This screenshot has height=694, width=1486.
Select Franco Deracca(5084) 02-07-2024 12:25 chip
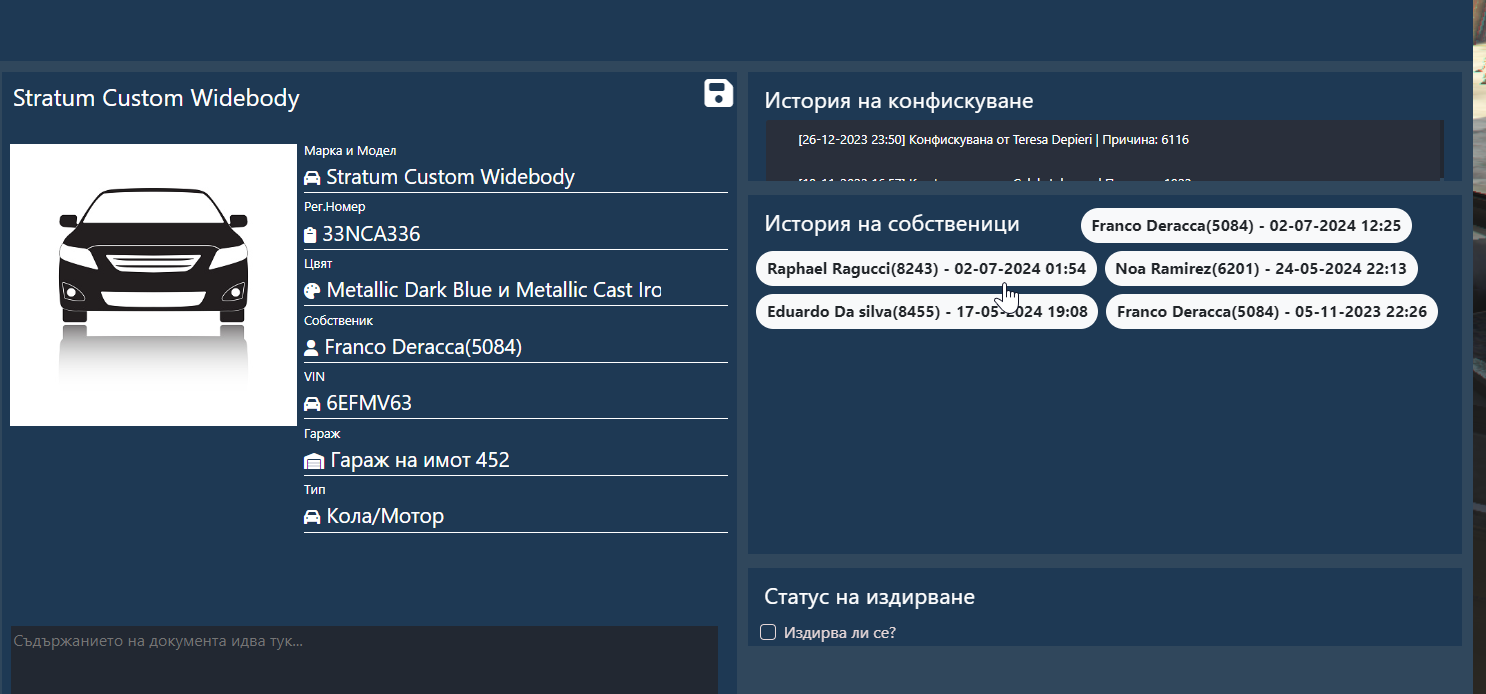point(1246,226)
